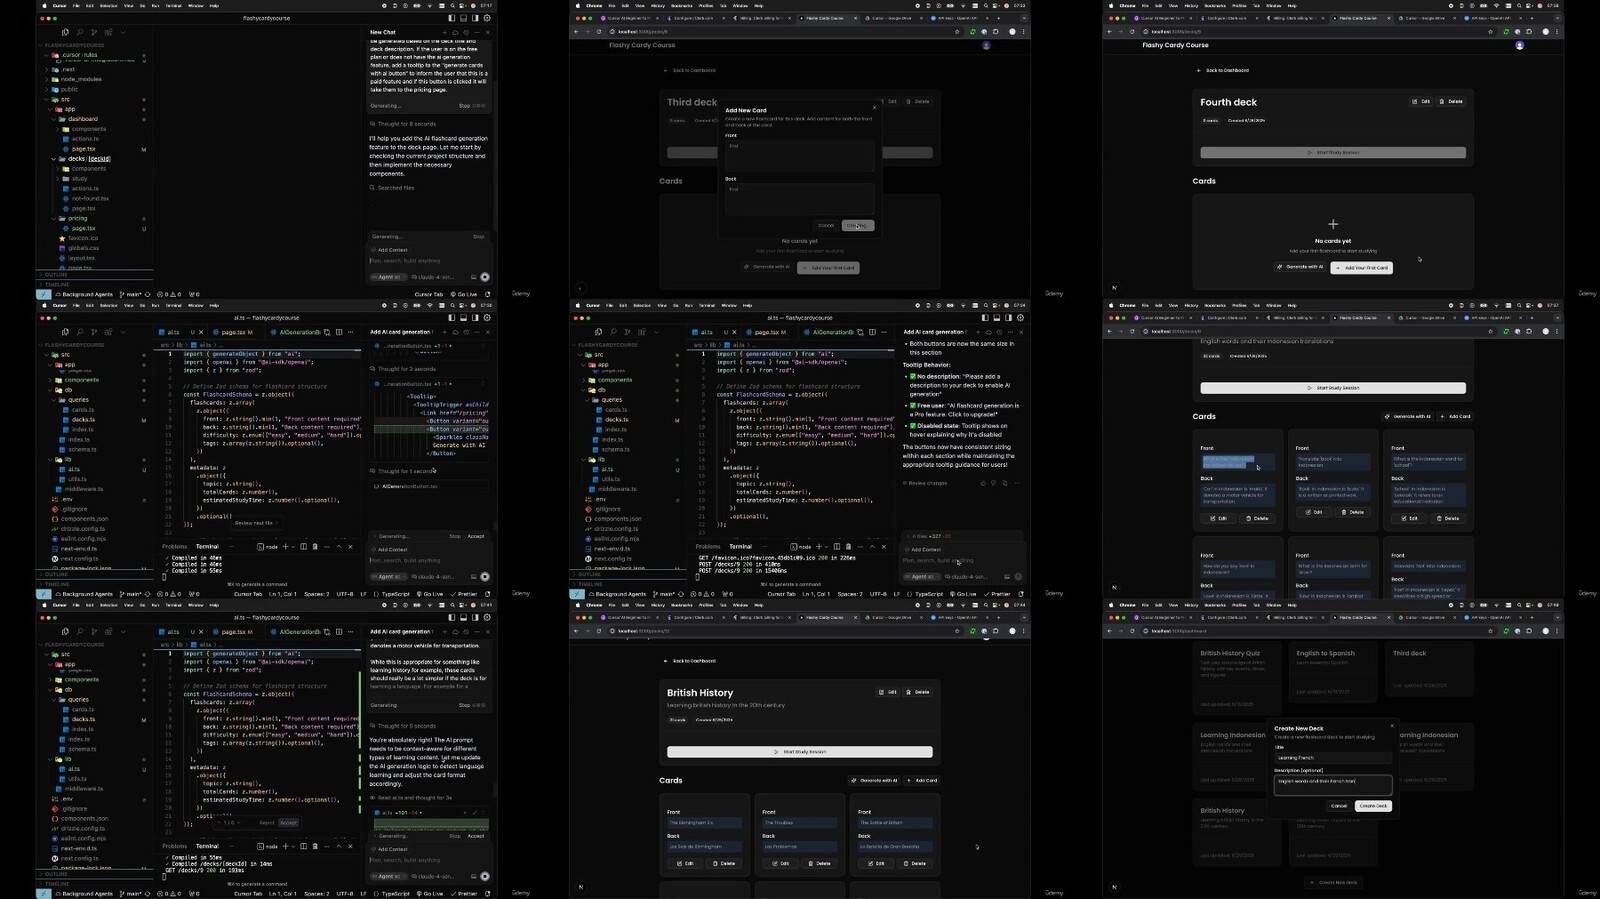Bookmark the Fourth deck page with the star icon
The height and width of the screenshot is (899, 1600).
point(1490,32)
